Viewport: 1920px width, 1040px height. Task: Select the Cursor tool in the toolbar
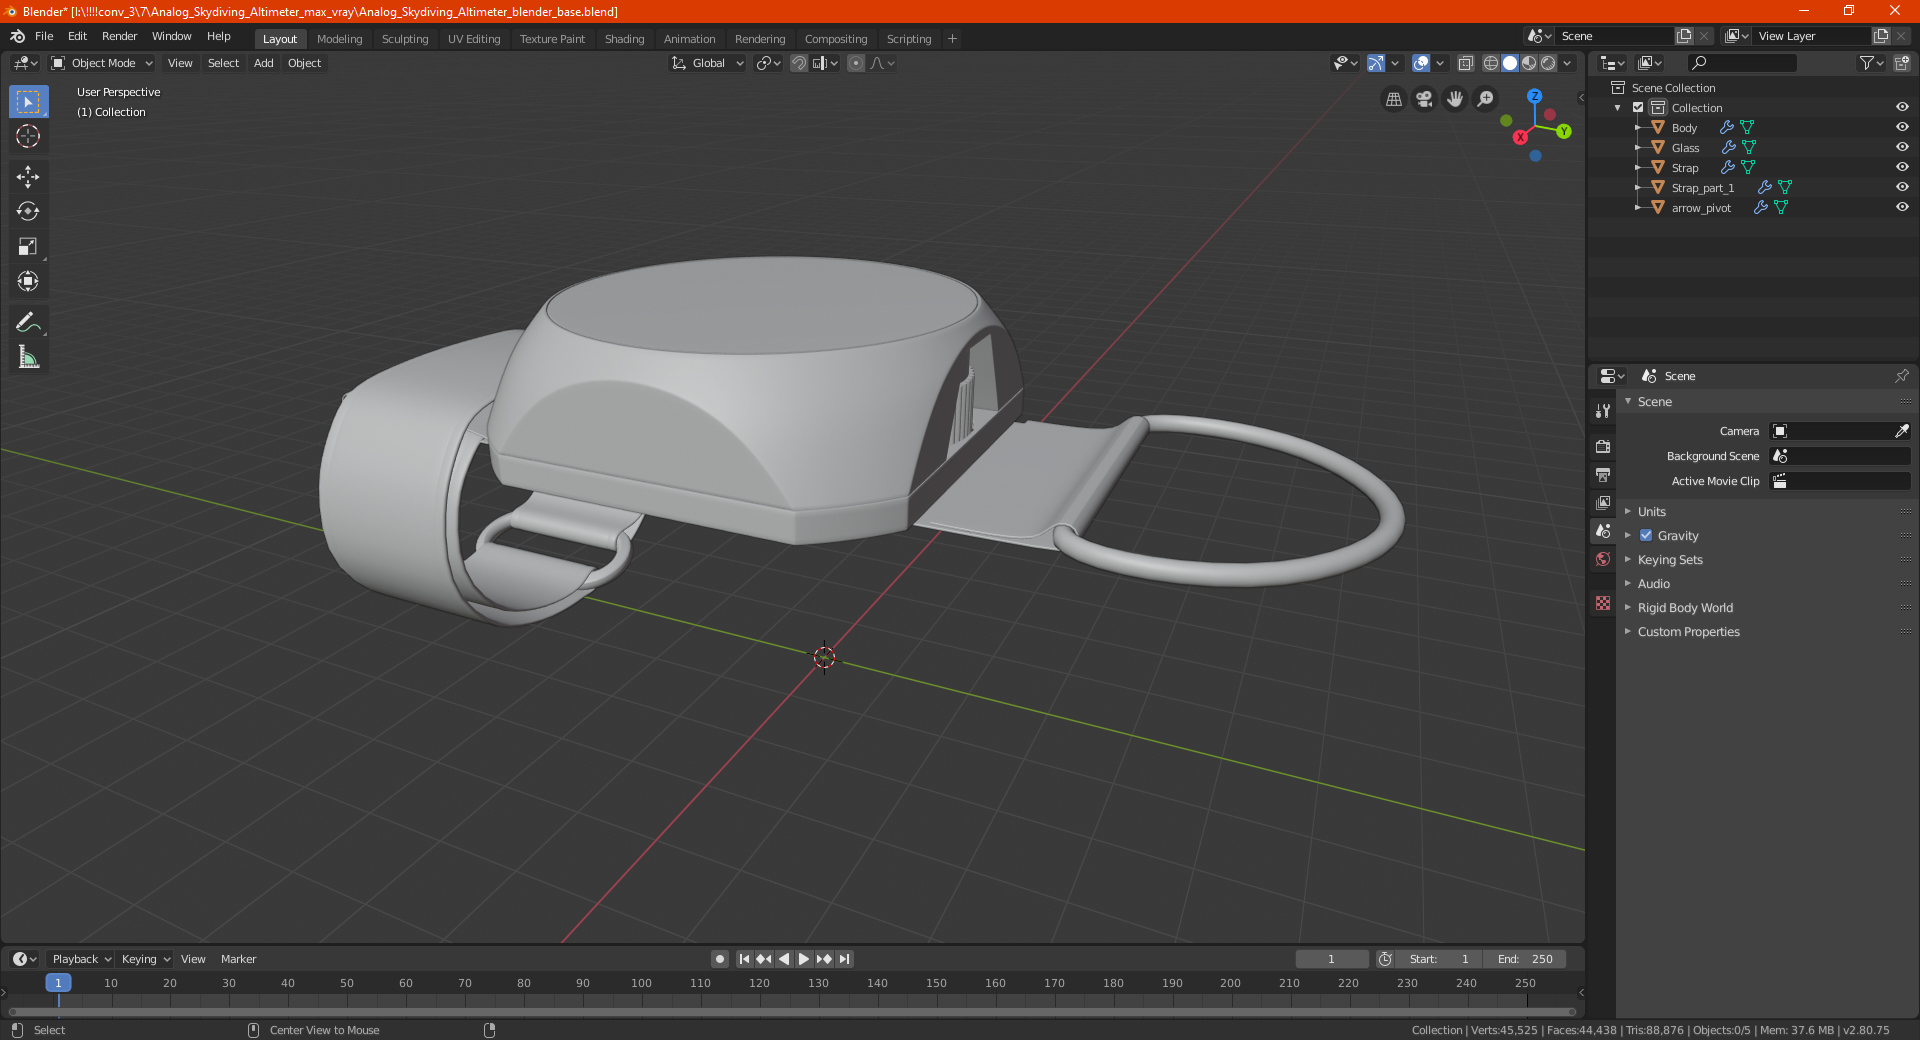click(x=28, y=137)
